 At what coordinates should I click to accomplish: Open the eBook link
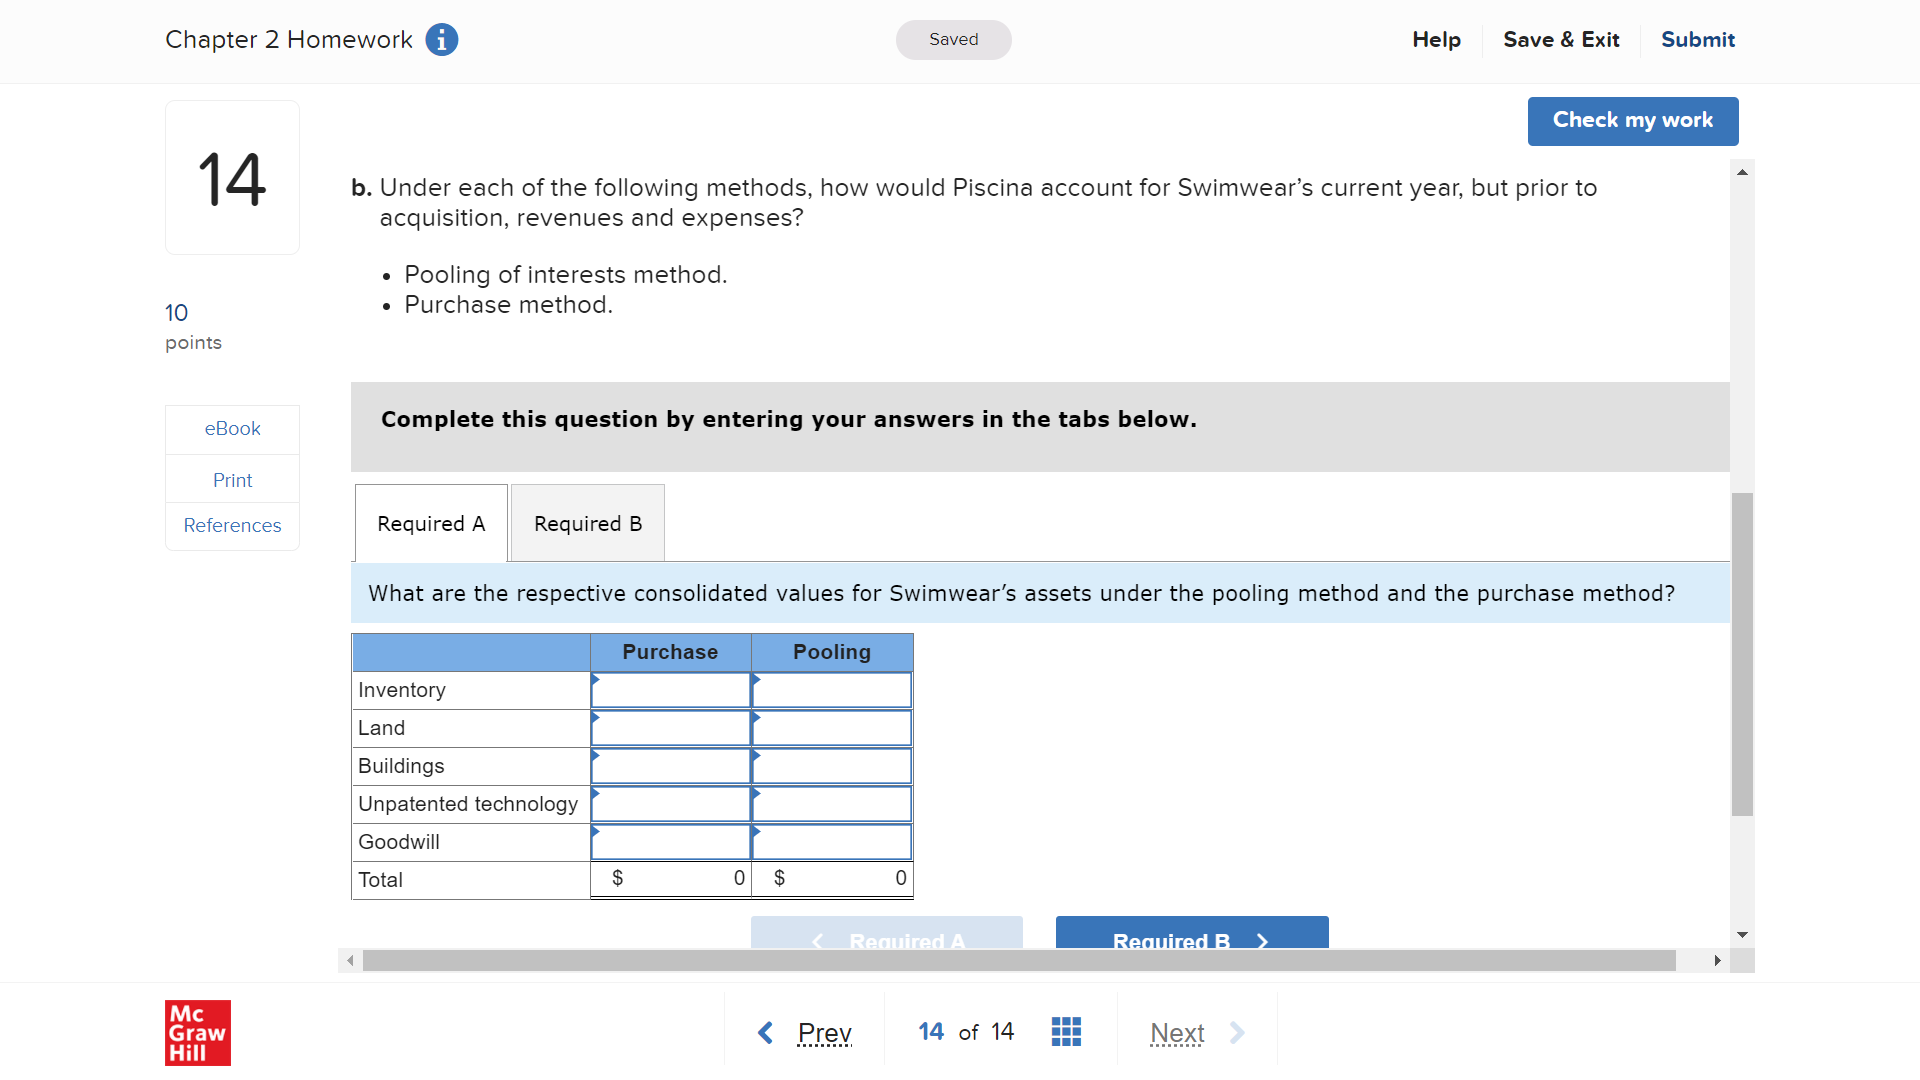coord(232,428)
